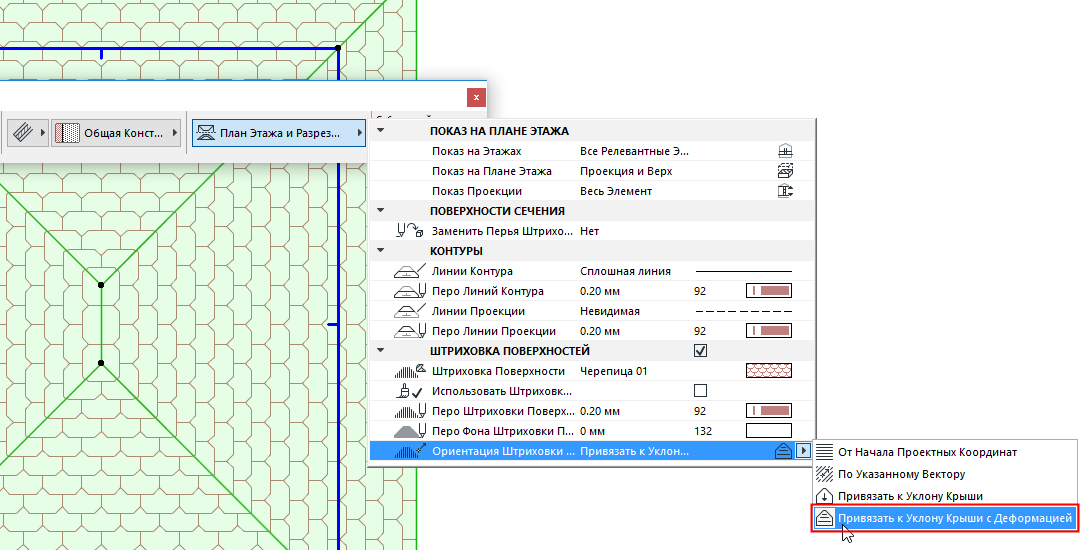The height and width of the screenshot is (550, 1087).
Task: Click 0.20 мм in Перо Линий Контура row
Action: (600, 291)
